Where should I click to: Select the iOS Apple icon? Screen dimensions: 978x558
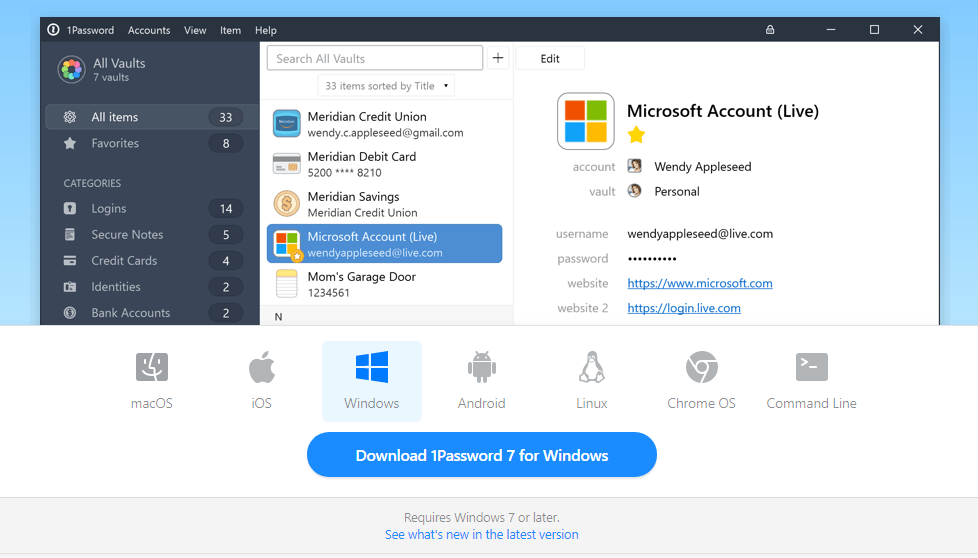[x=262, y=367]
